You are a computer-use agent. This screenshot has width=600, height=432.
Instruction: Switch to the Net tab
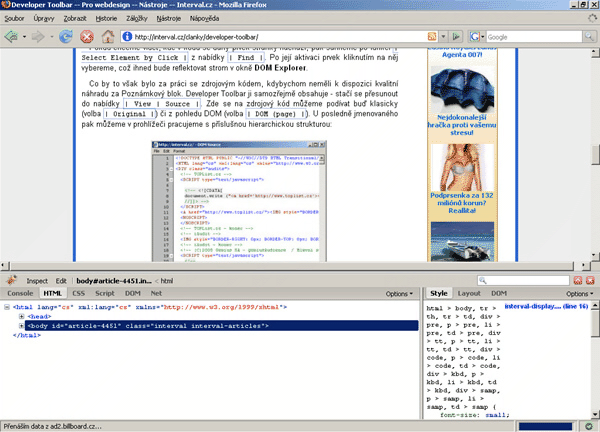click(156, 293)
